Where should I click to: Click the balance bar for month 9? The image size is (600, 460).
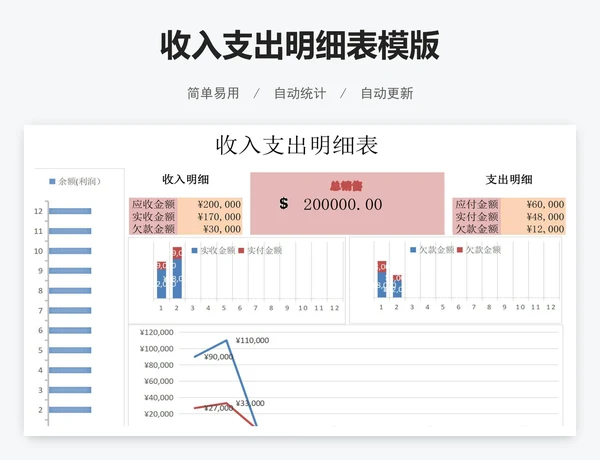click(x=70, y=271)
